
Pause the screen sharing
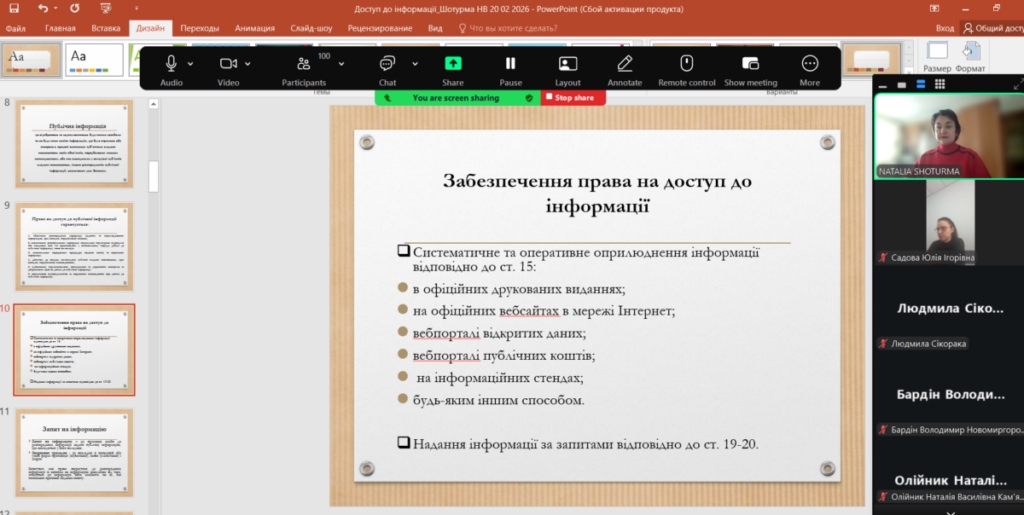(x=510, y=64)
